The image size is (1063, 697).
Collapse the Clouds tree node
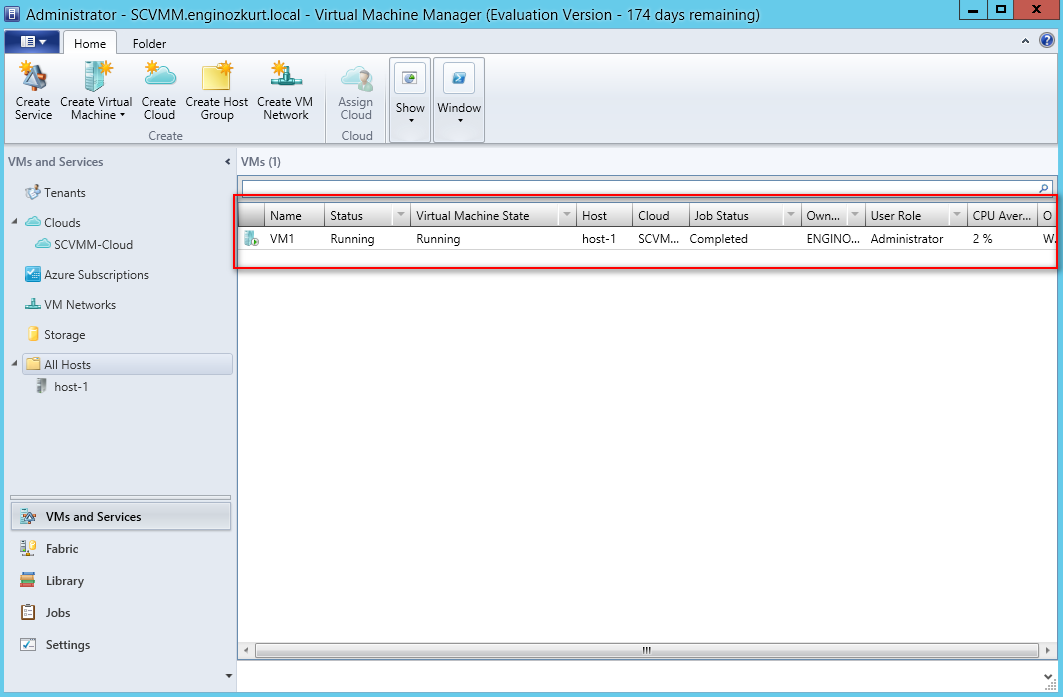[14, 221]
